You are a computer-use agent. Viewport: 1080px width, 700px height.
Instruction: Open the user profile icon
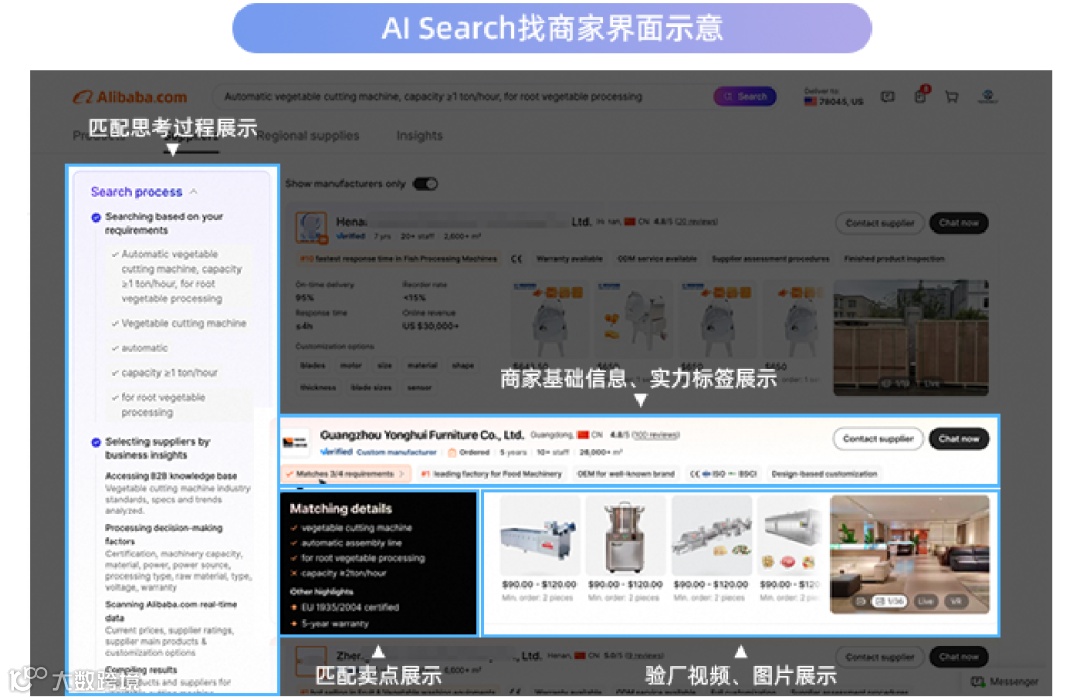click(x=988, y=96)
